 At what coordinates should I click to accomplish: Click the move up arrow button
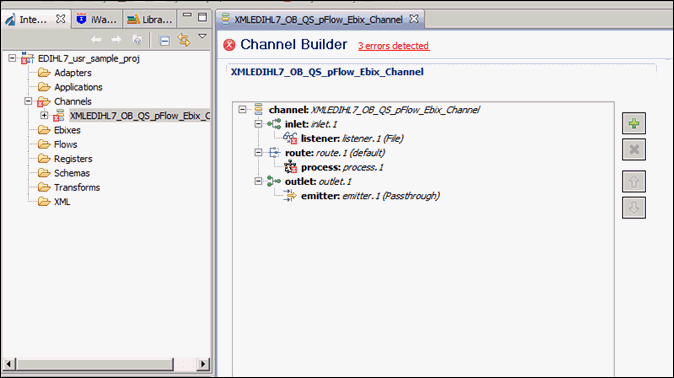(x=634, y=181)
